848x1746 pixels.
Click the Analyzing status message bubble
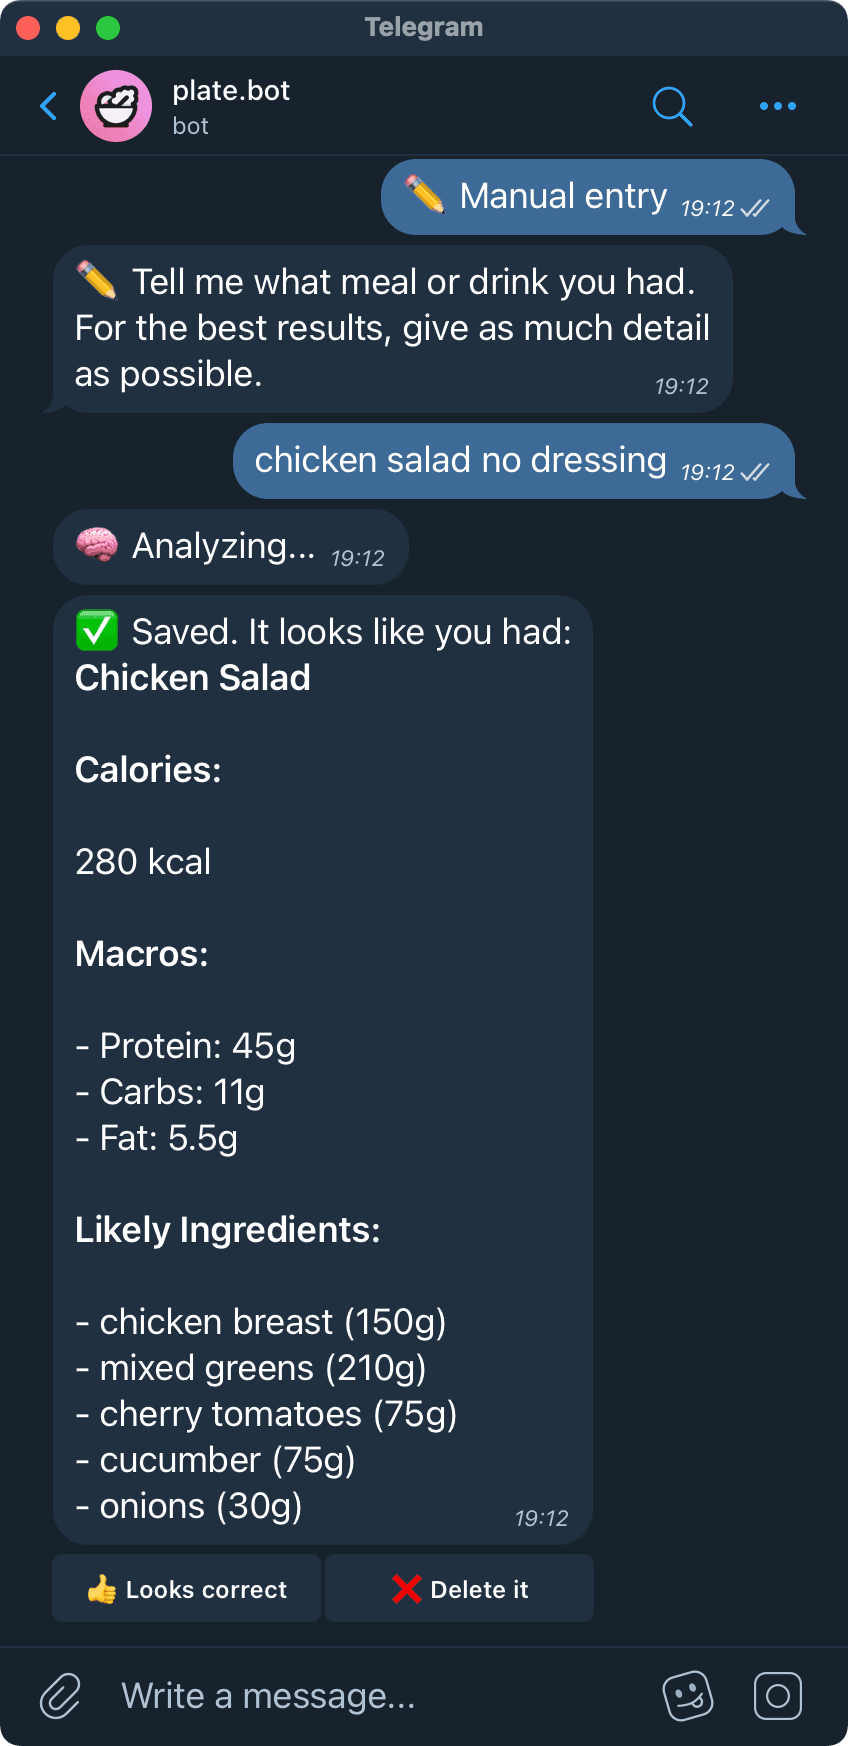click(231, 547)
